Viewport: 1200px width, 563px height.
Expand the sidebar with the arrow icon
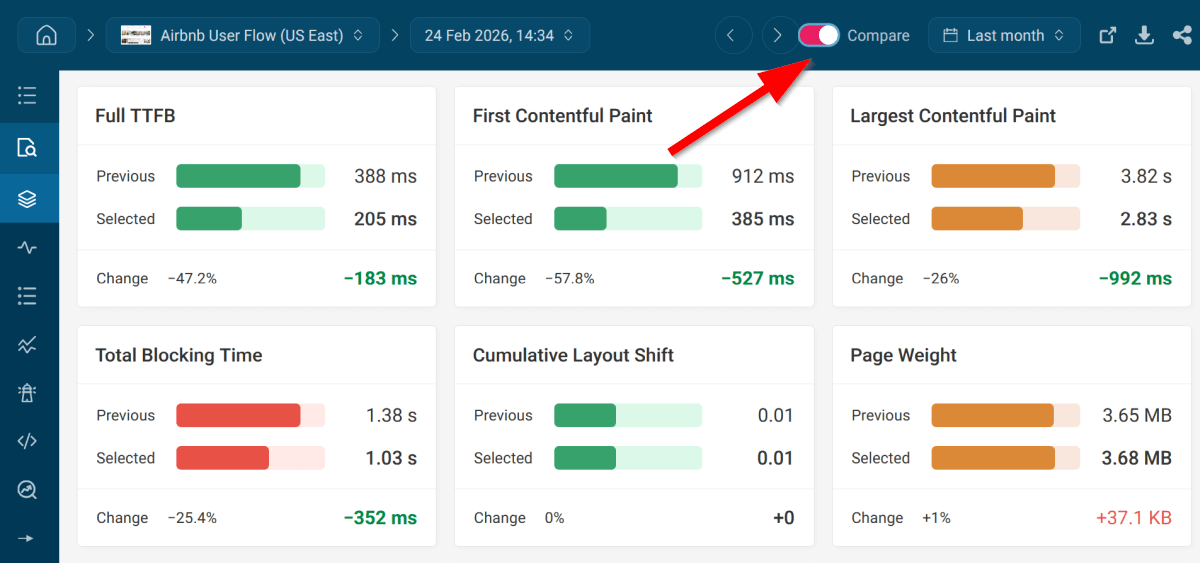(x=27, y=538)
